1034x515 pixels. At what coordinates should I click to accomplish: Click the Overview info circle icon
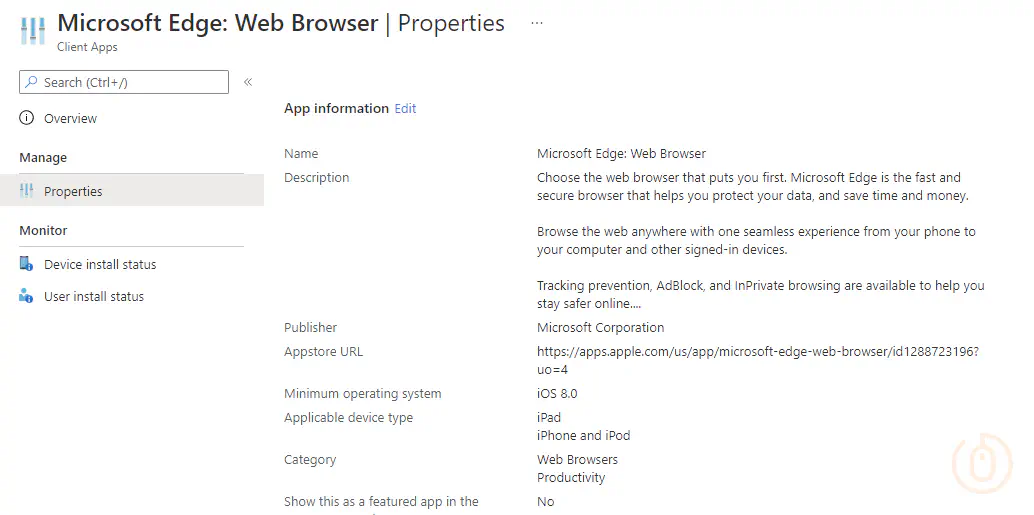[27, 118]
